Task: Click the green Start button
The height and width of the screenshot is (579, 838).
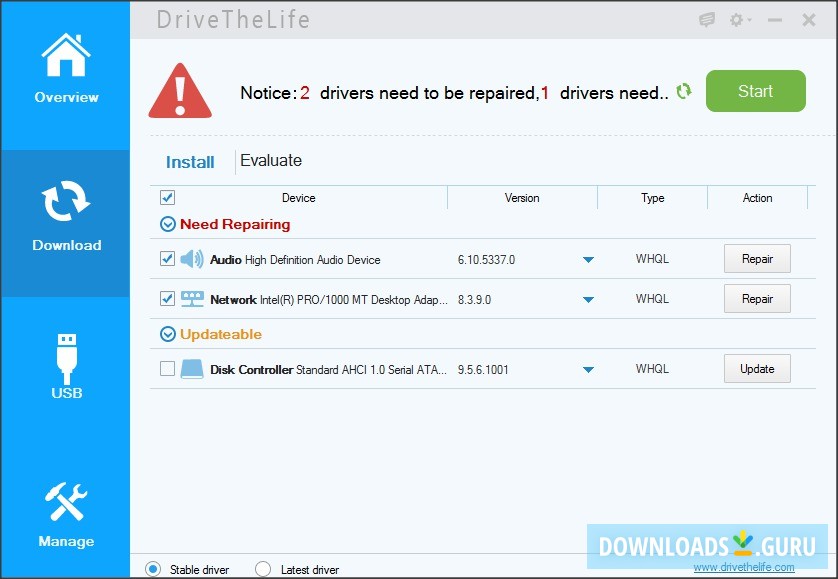Action: tap(755, 91)
